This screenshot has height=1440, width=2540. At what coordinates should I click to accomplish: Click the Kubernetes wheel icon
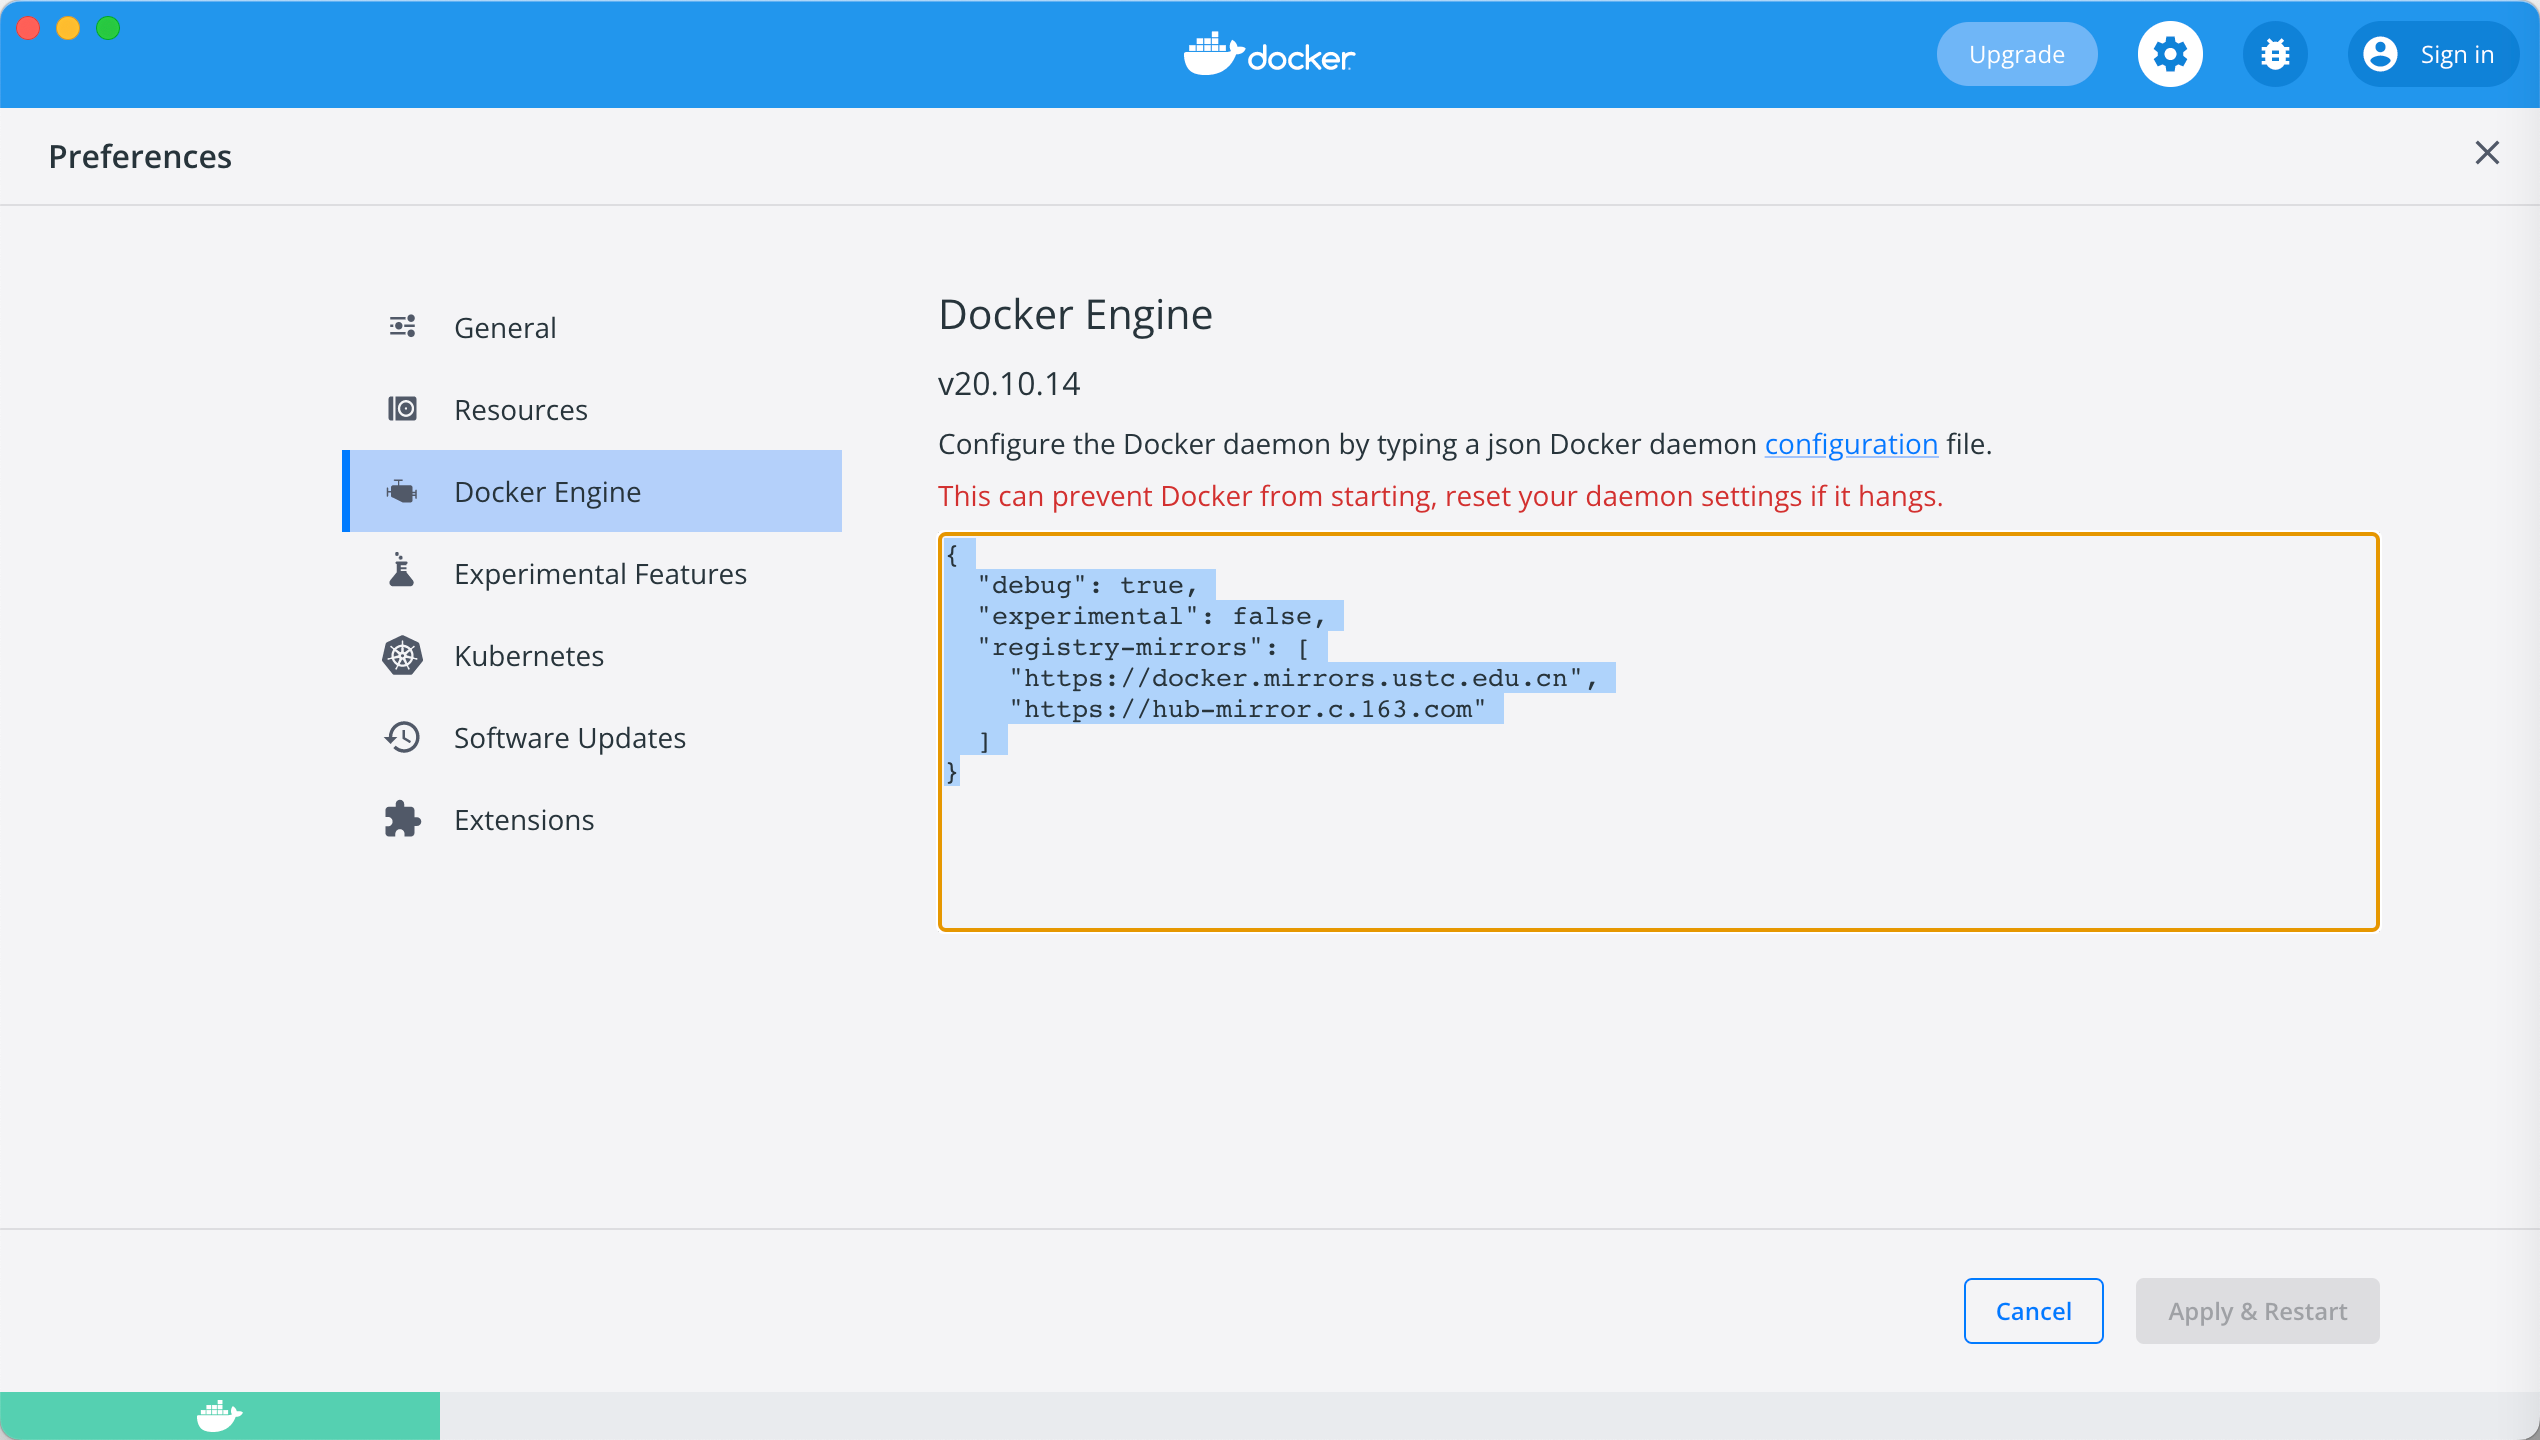pos(402,655)
